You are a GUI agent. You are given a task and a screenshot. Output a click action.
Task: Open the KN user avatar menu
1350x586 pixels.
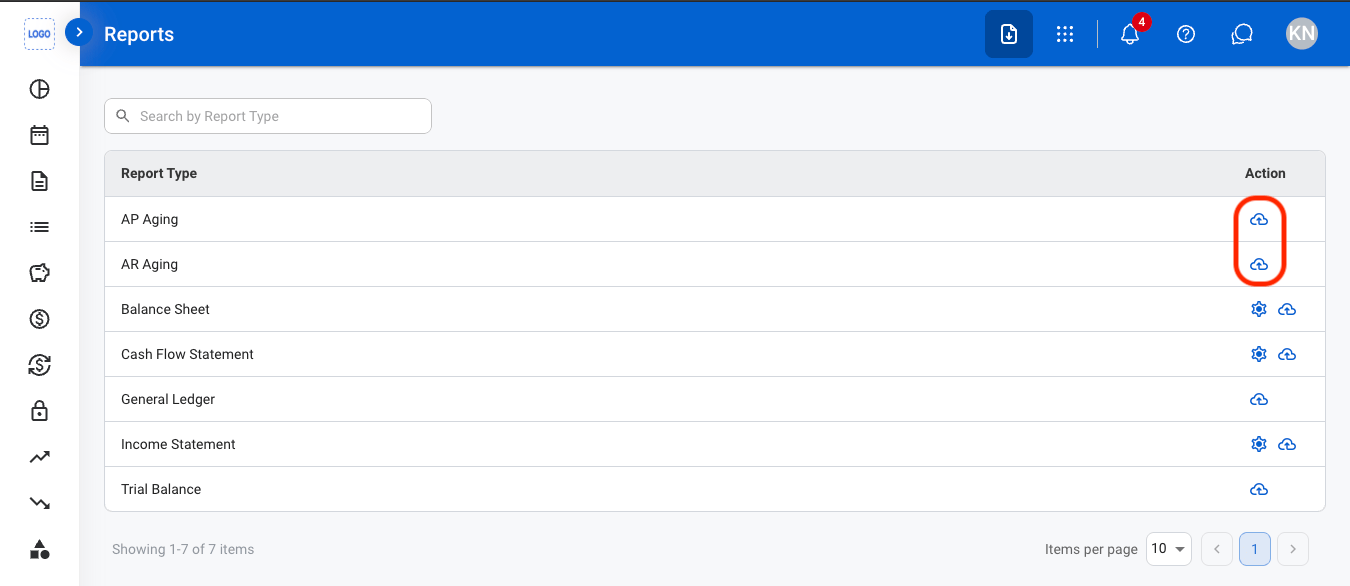(1302, 34)
